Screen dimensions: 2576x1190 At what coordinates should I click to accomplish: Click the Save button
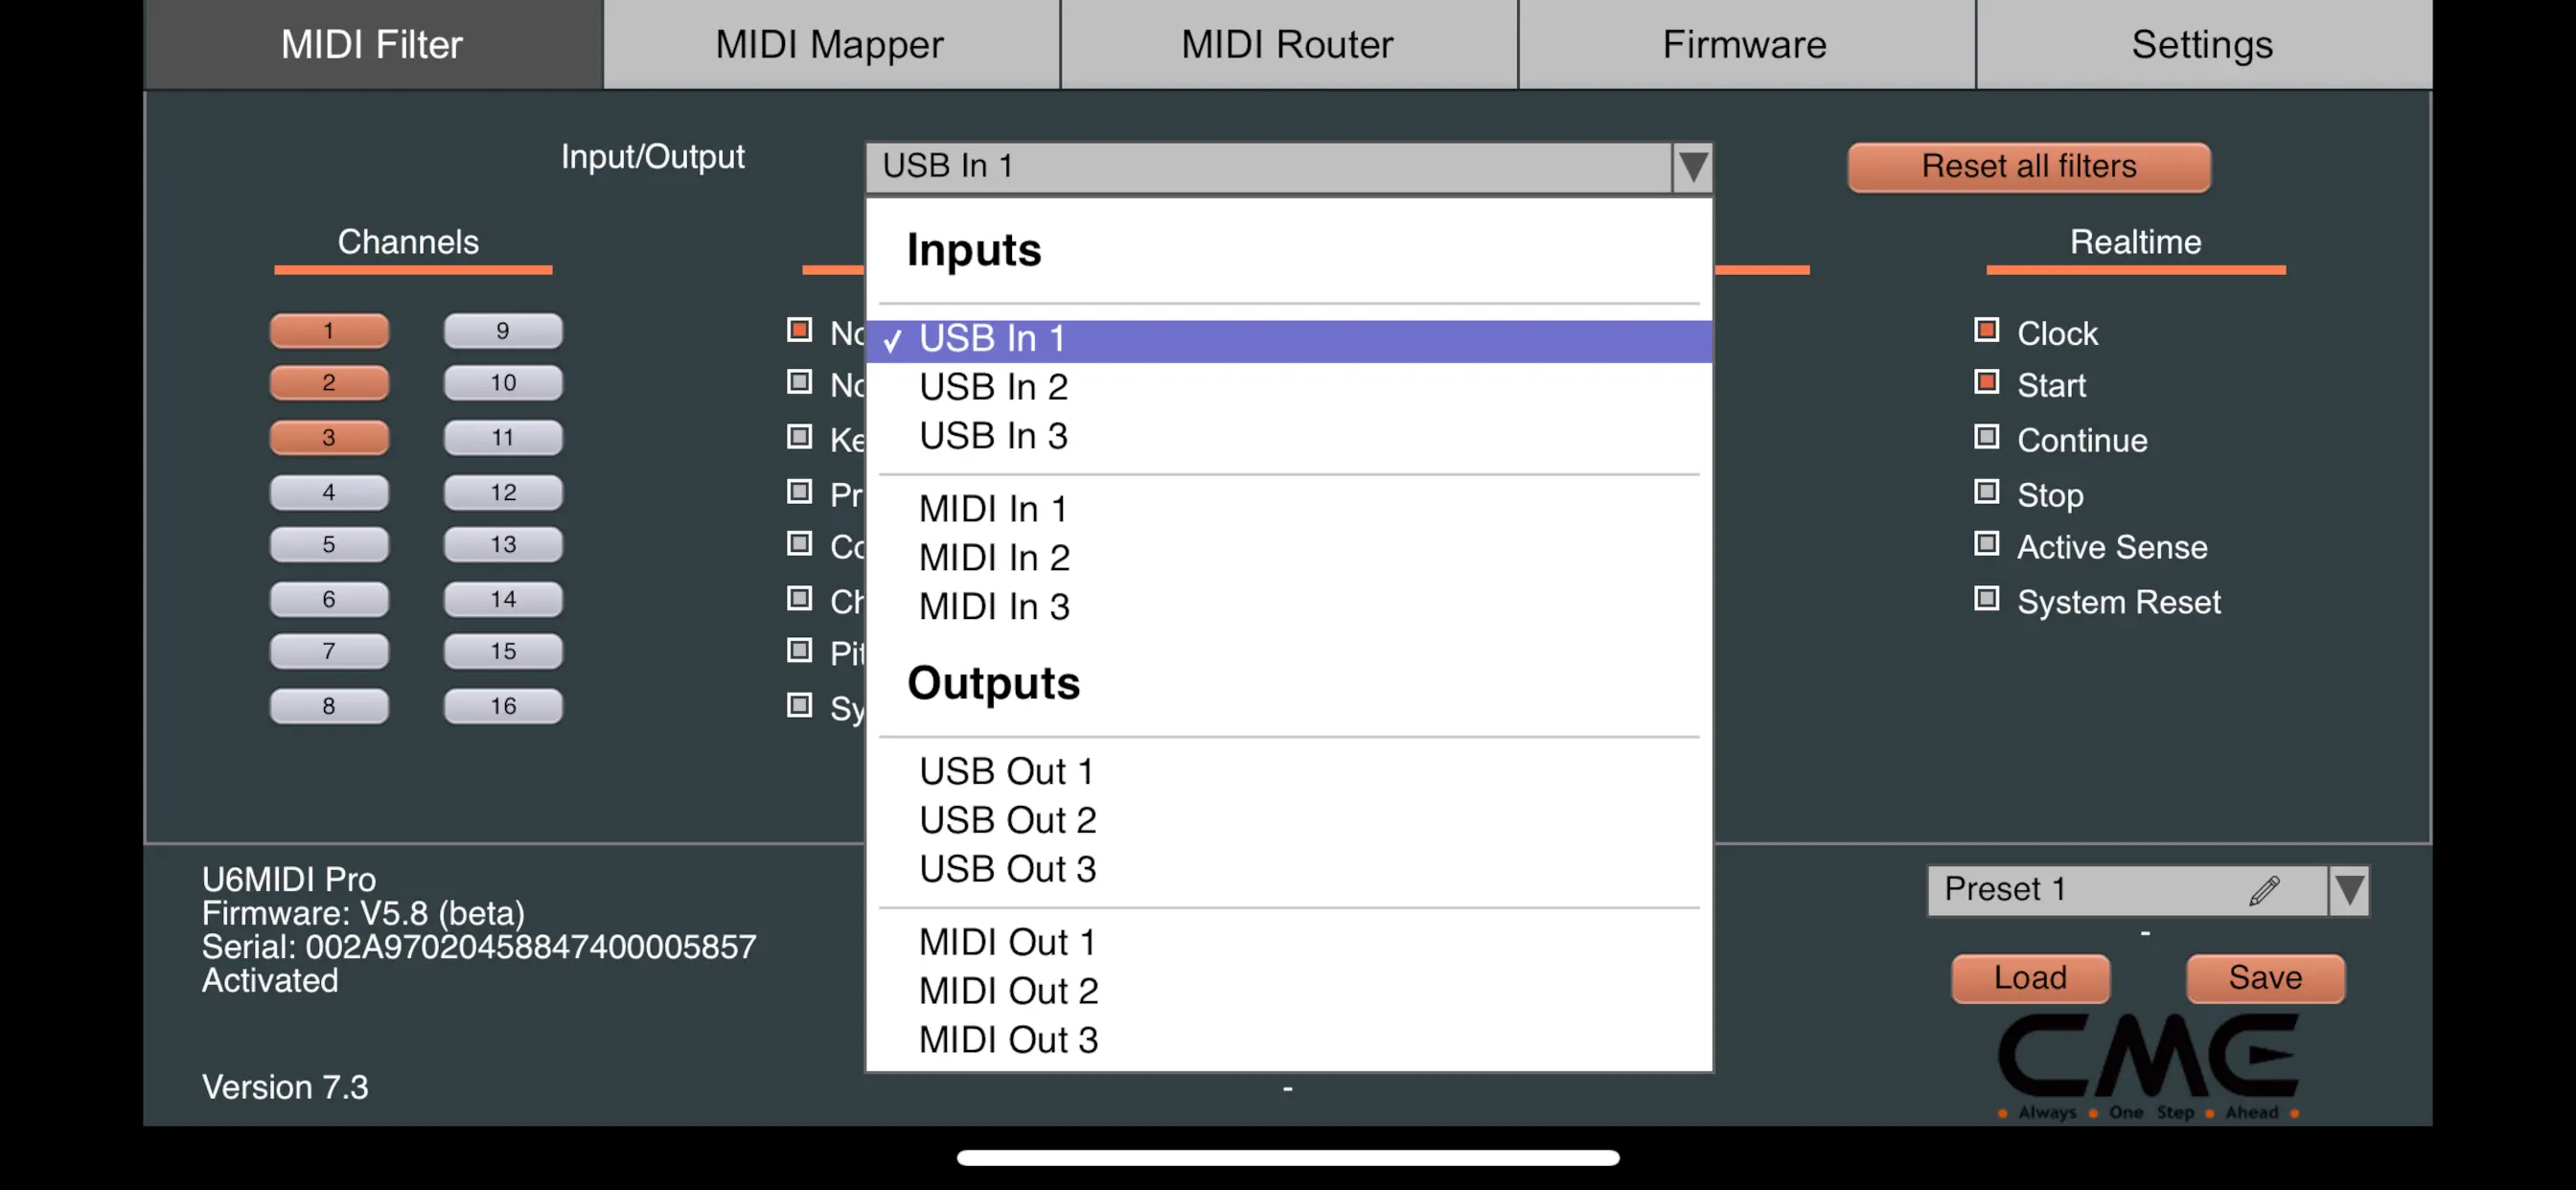click(x=2265, y=978)
